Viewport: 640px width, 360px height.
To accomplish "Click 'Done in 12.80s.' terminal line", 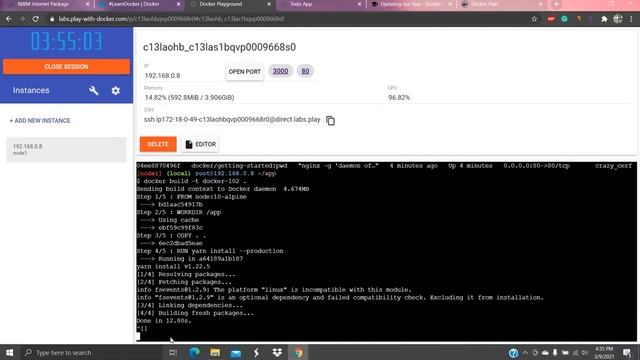I will click(x=164, y=321).
